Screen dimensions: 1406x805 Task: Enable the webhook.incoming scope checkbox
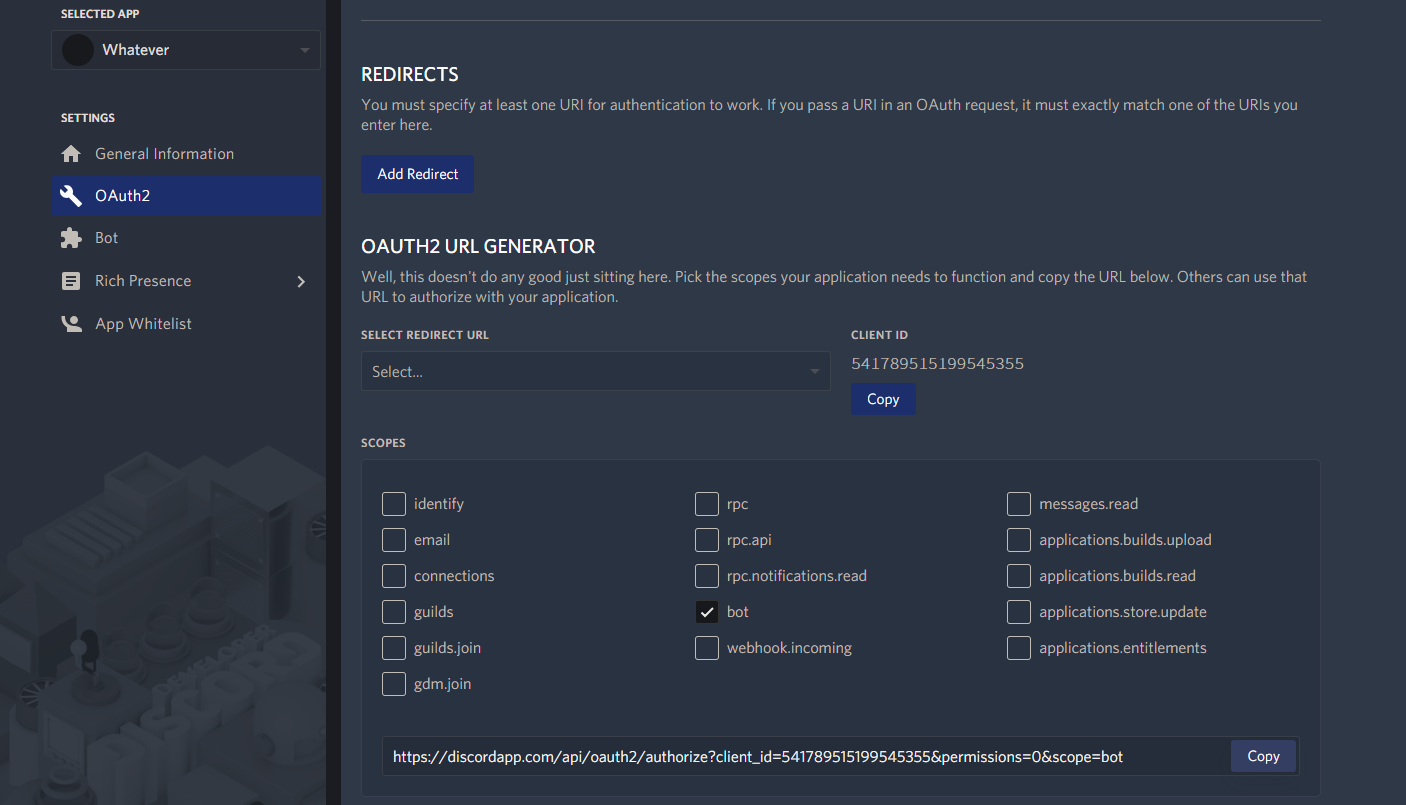tap(707, 648)
